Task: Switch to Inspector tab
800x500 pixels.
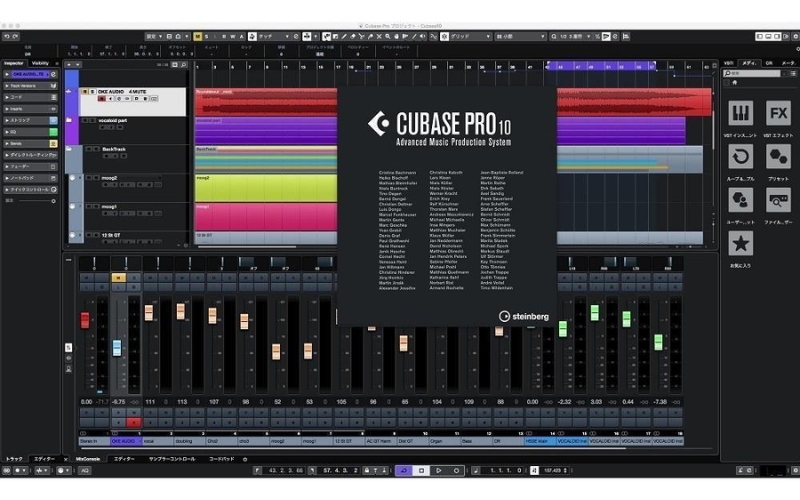Action: pyautogui.click(x=14, y=63)
